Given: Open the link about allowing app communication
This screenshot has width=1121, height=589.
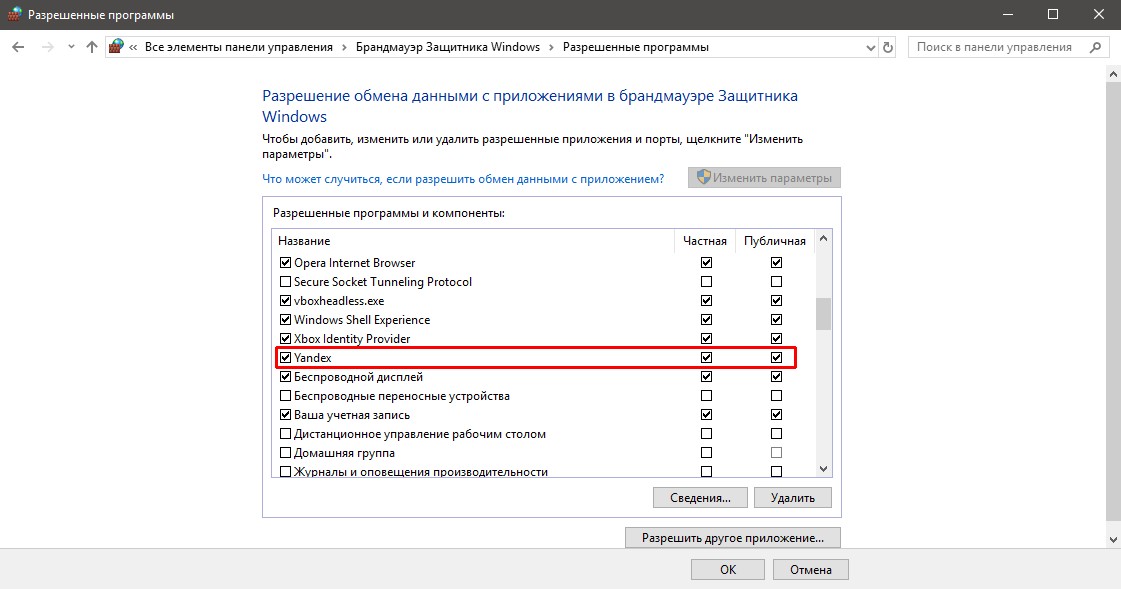Looking at the screenshot, I should [463, 179].
